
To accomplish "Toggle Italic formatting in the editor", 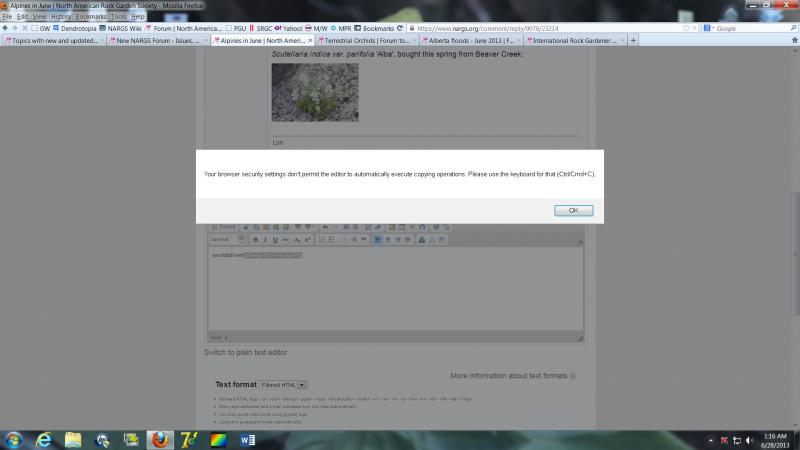I will click(x=265, y=240).
